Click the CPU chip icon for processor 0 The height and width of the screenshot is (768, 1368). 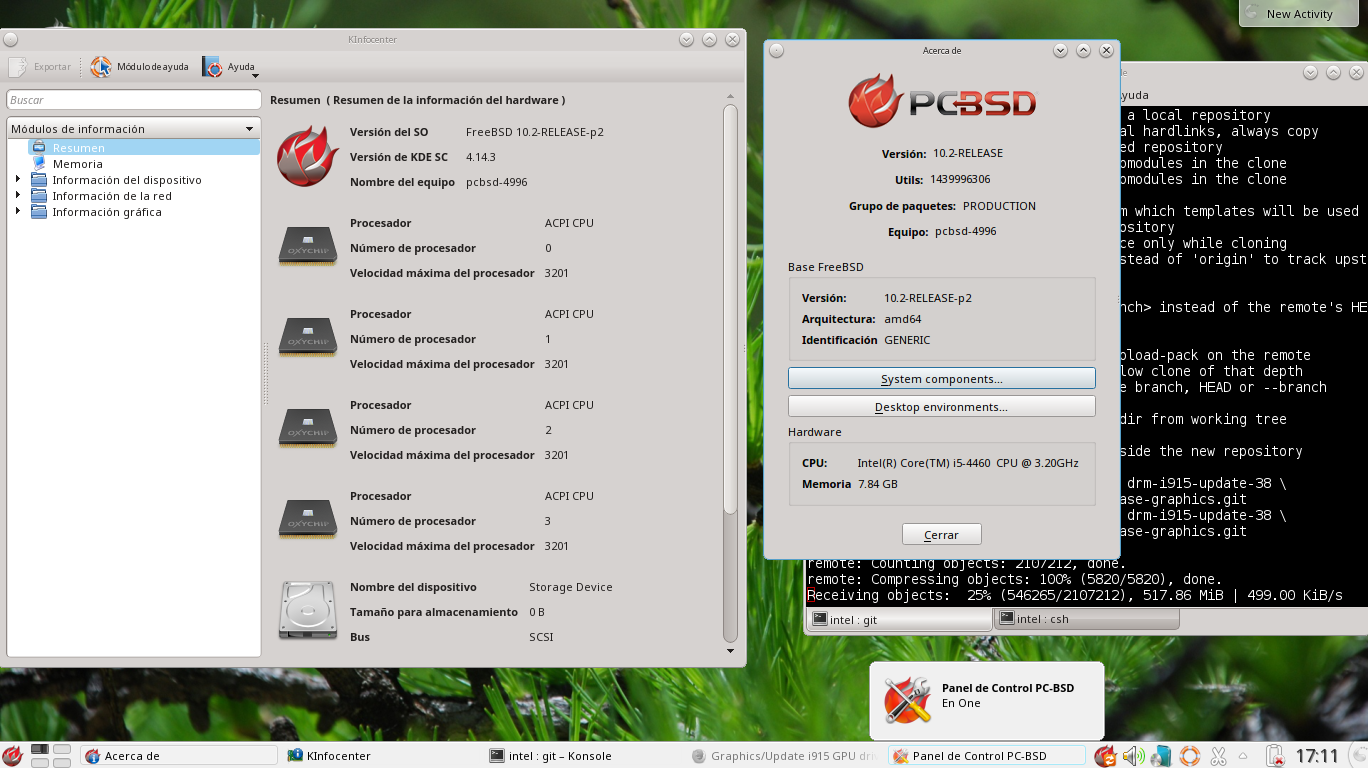(307, 247)
